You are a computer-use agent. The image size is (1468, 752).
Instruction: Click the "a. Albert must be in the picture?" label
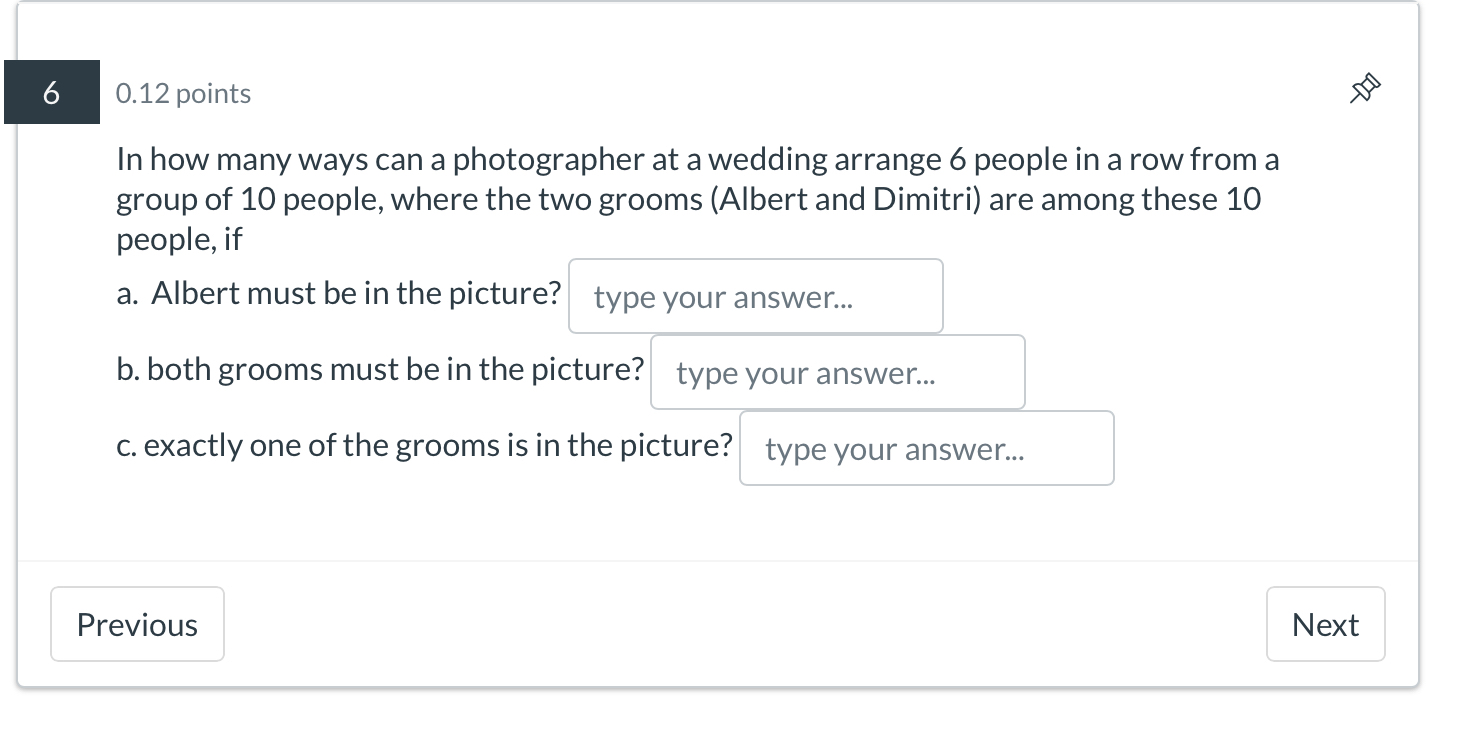pyautogui.click(x=339, y=294)
